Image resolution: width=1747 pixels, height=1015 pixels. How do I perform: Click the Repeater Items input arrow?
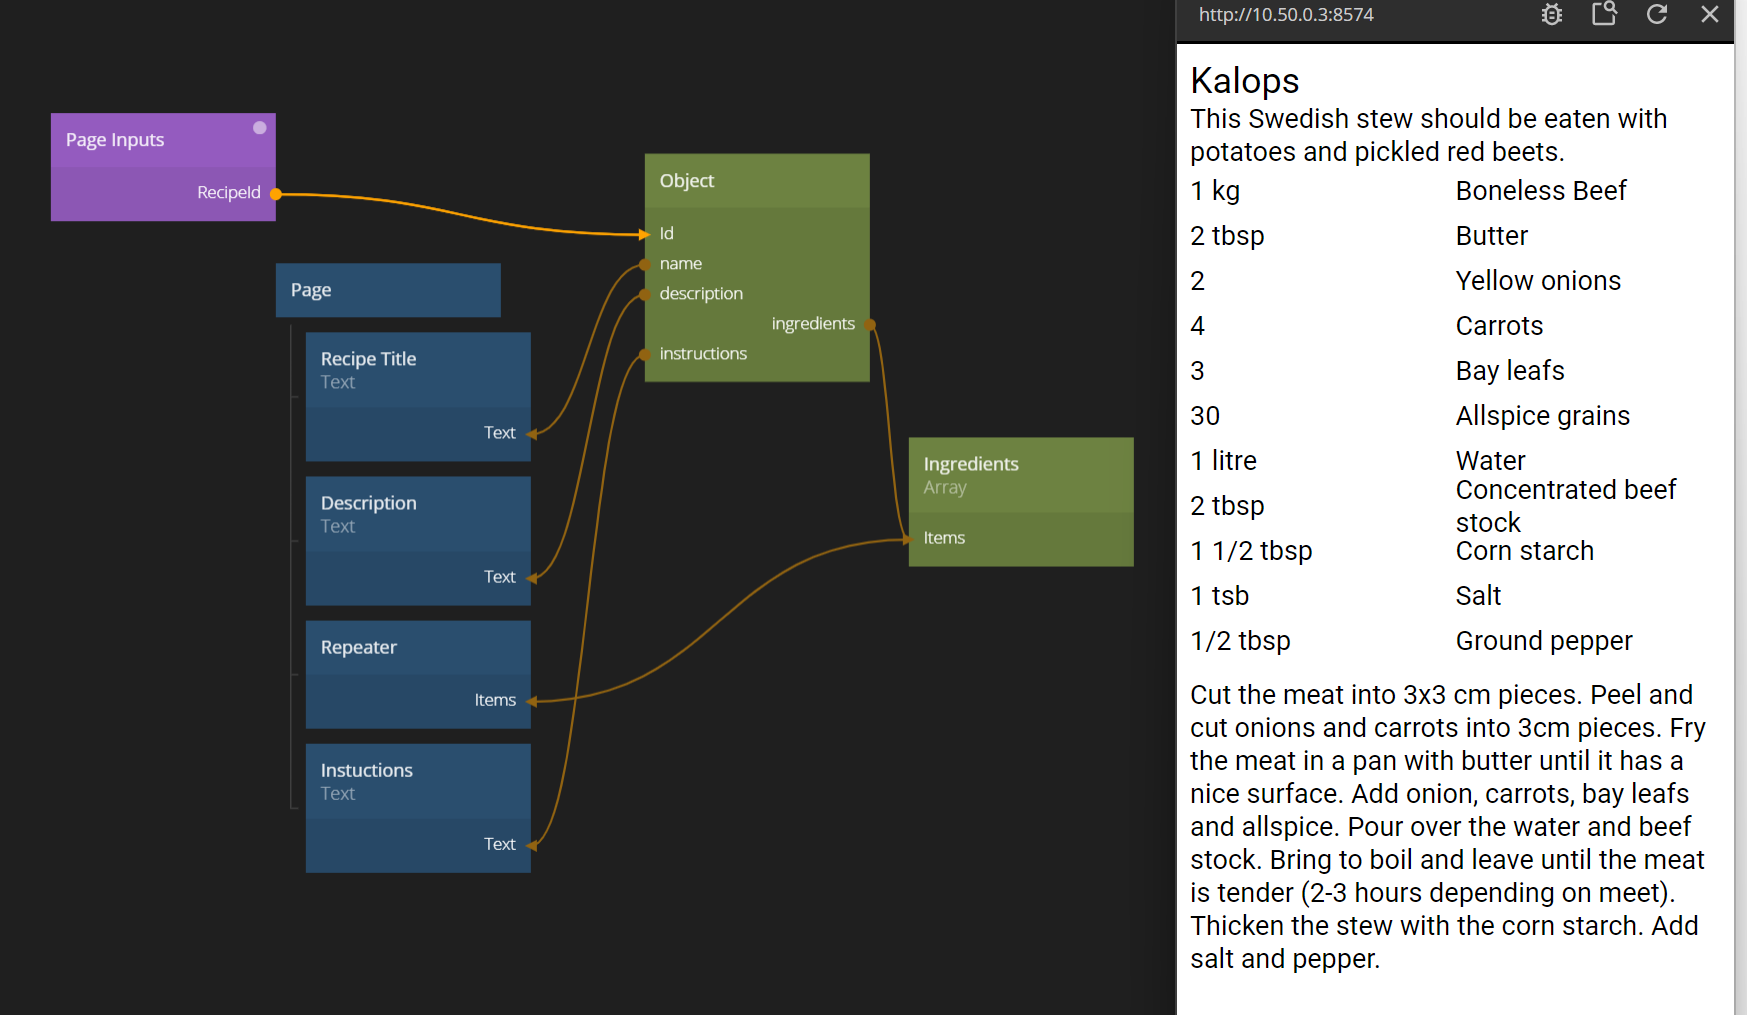click(532, 701)
